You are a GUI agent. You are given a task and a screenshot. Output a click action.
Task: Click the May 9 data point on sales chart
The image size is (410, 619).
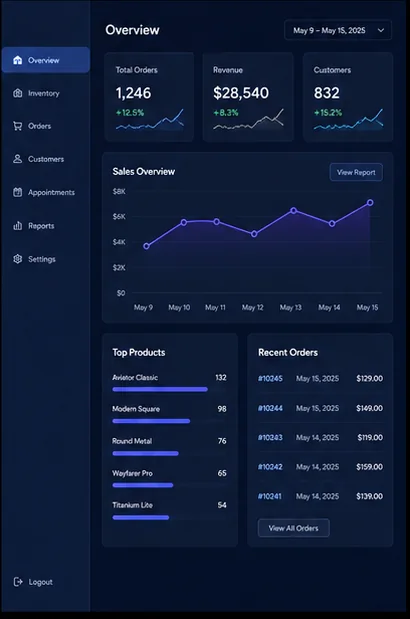pyautogui.click(x=146, y=246)
